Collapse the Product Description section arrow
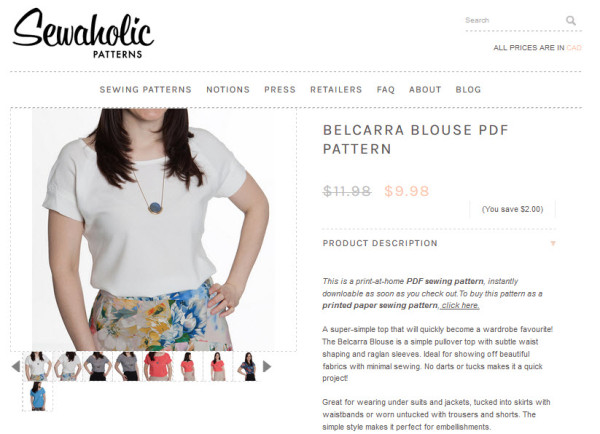600x434 pixels. (x=553, y=243)
